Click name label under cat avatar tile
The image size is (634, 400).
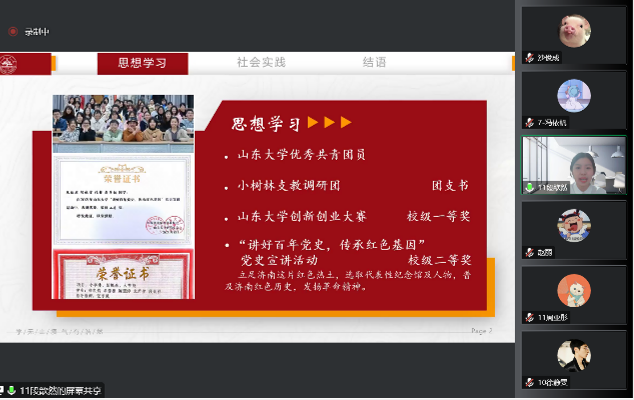point(553,317)
